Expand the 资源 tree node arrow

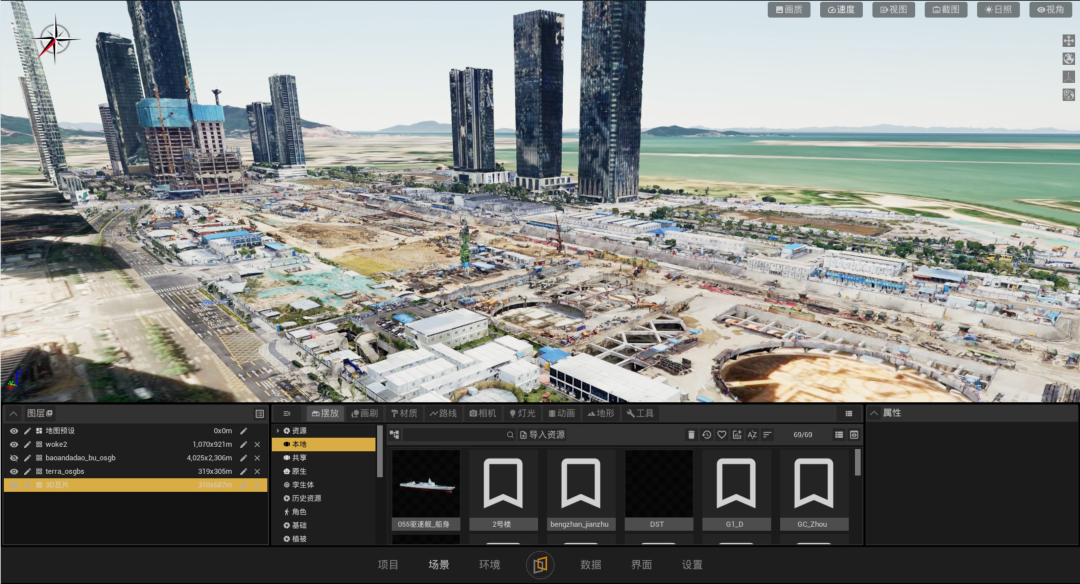pyautogui.click(x=278, y=430)
